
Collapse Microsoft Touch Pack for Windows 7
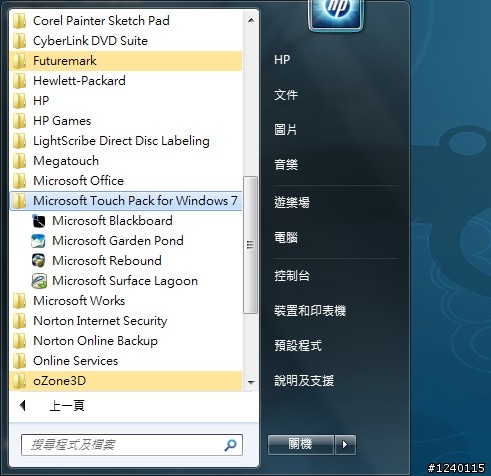(x=126, y=201)
